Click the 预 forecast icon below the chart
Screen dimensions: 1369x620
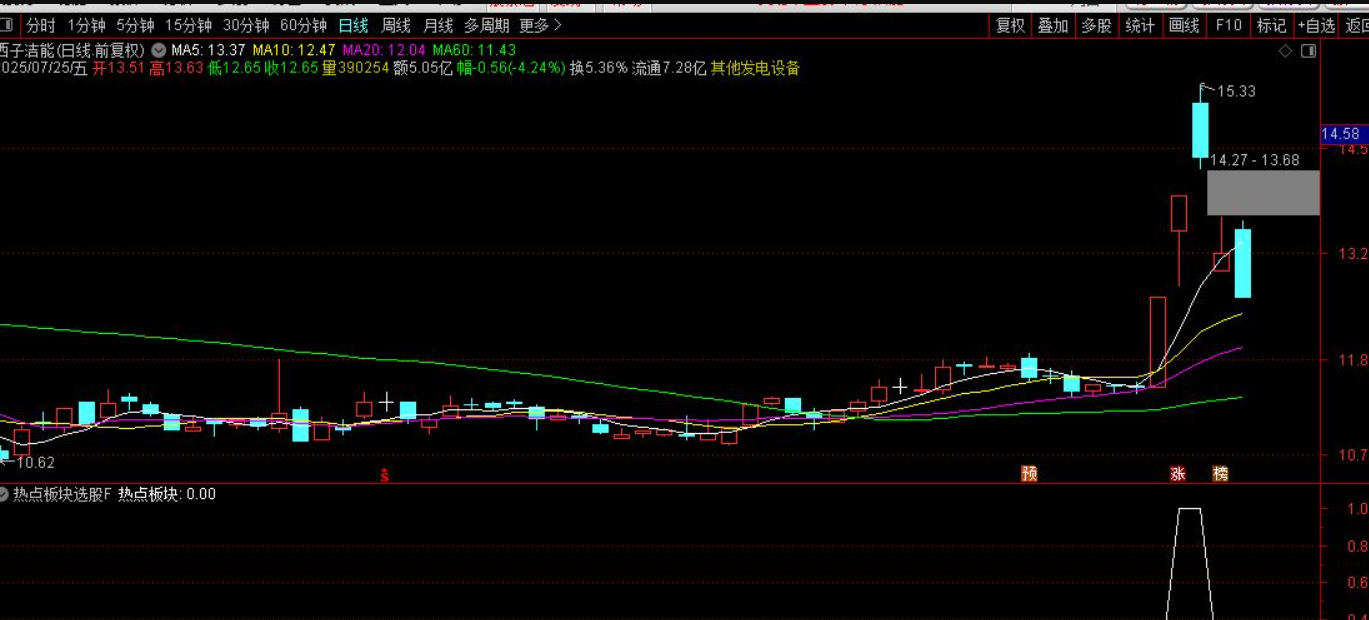(x=1028, y=471)
